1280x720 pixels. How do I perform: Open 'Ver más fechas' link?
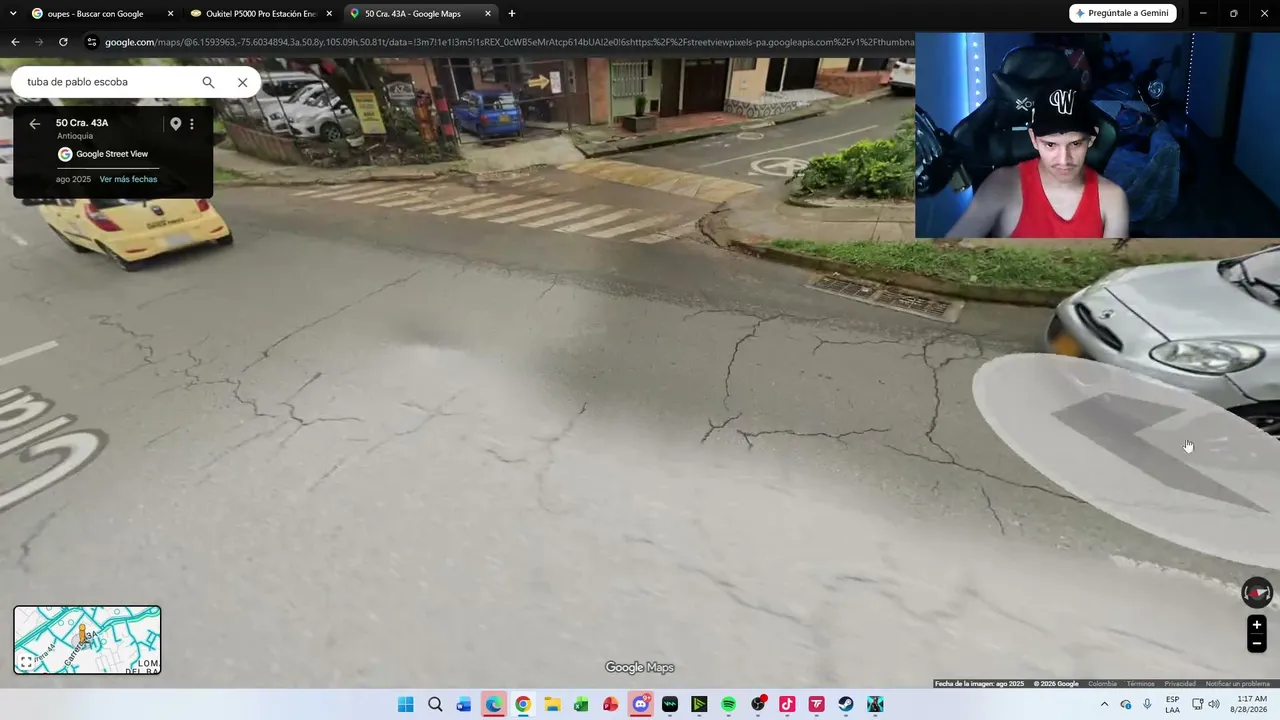pos(128,179)
